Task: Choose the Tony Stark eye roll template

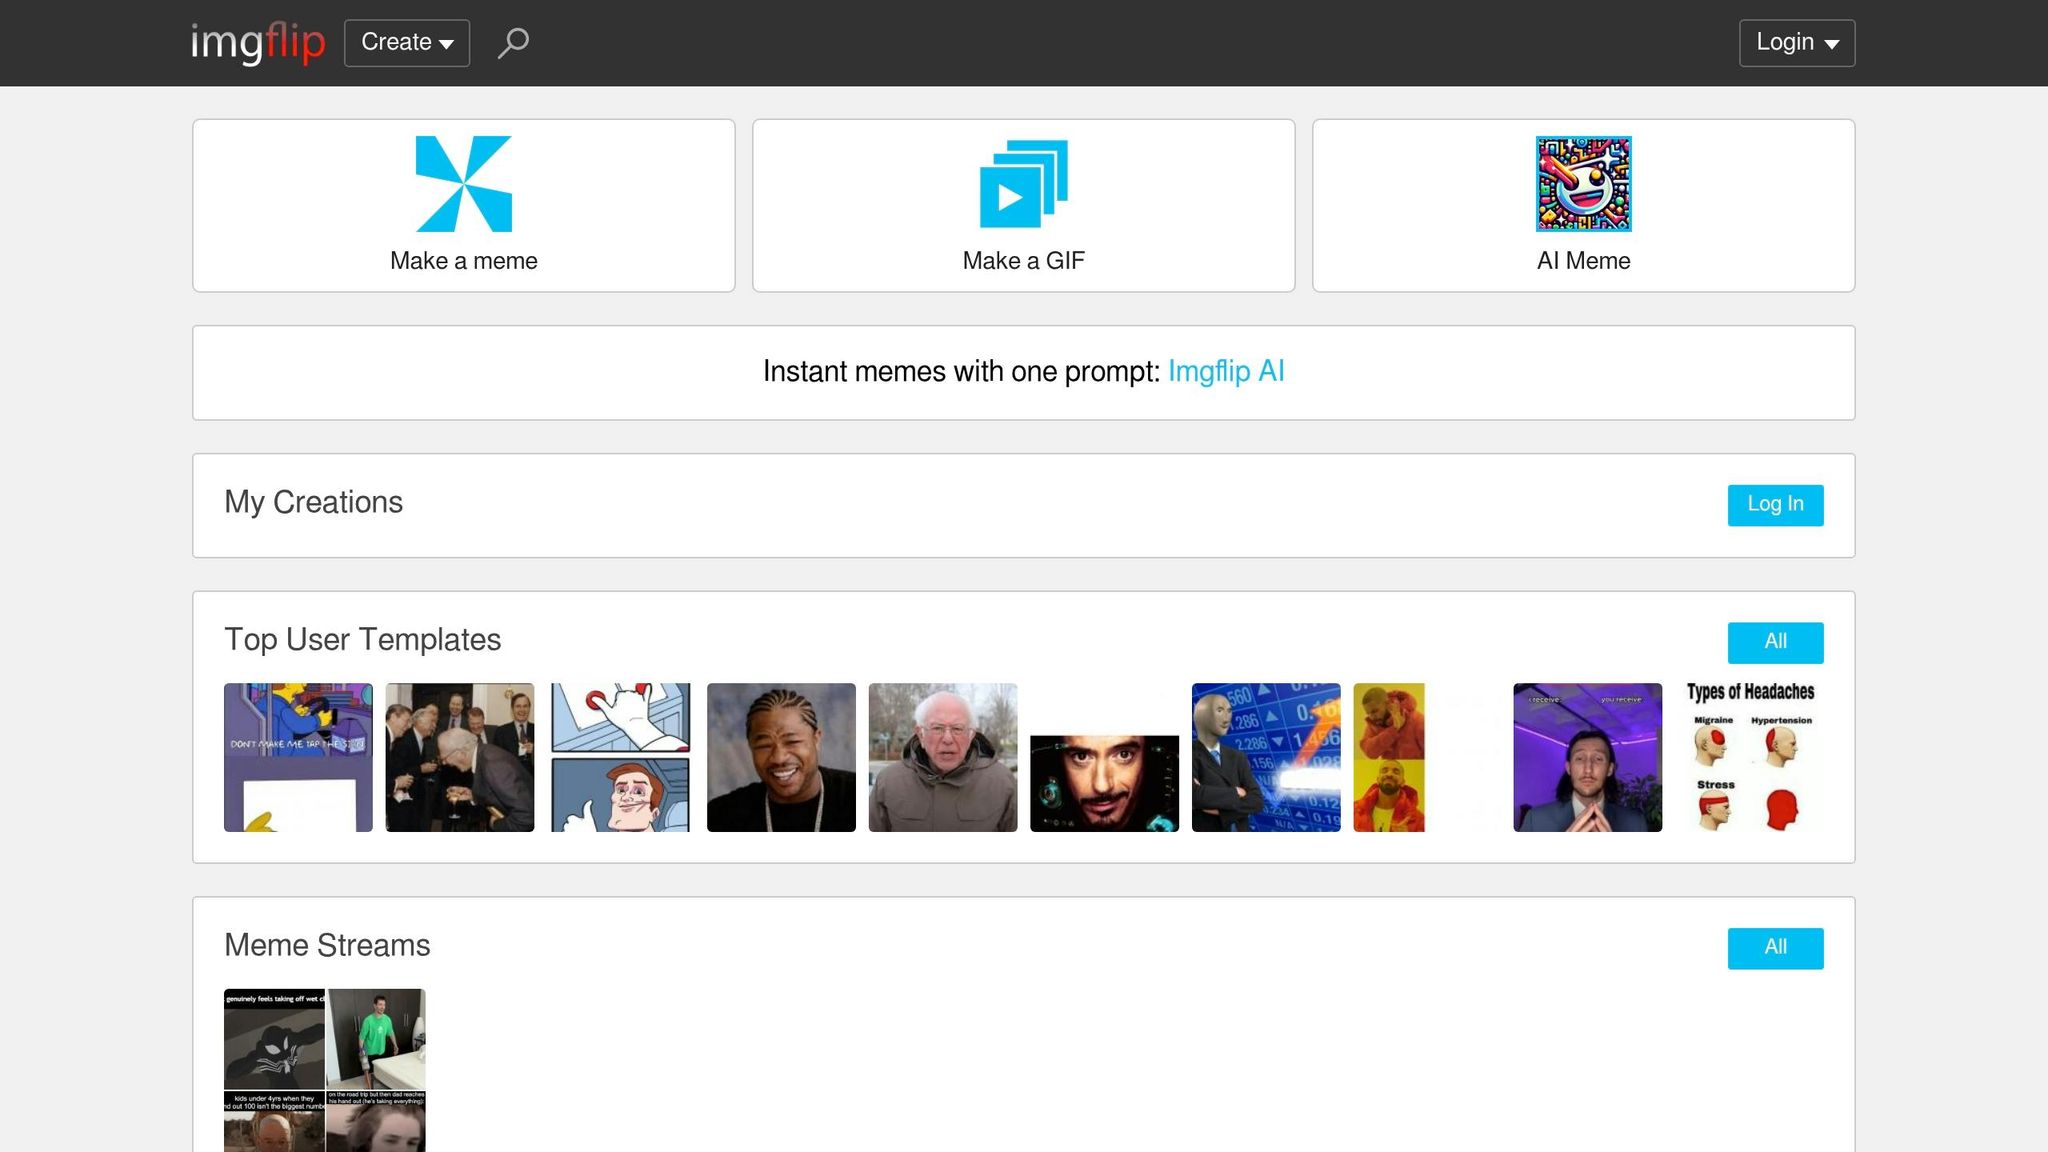Action: pyautogui.click(x=1105, y=783)
